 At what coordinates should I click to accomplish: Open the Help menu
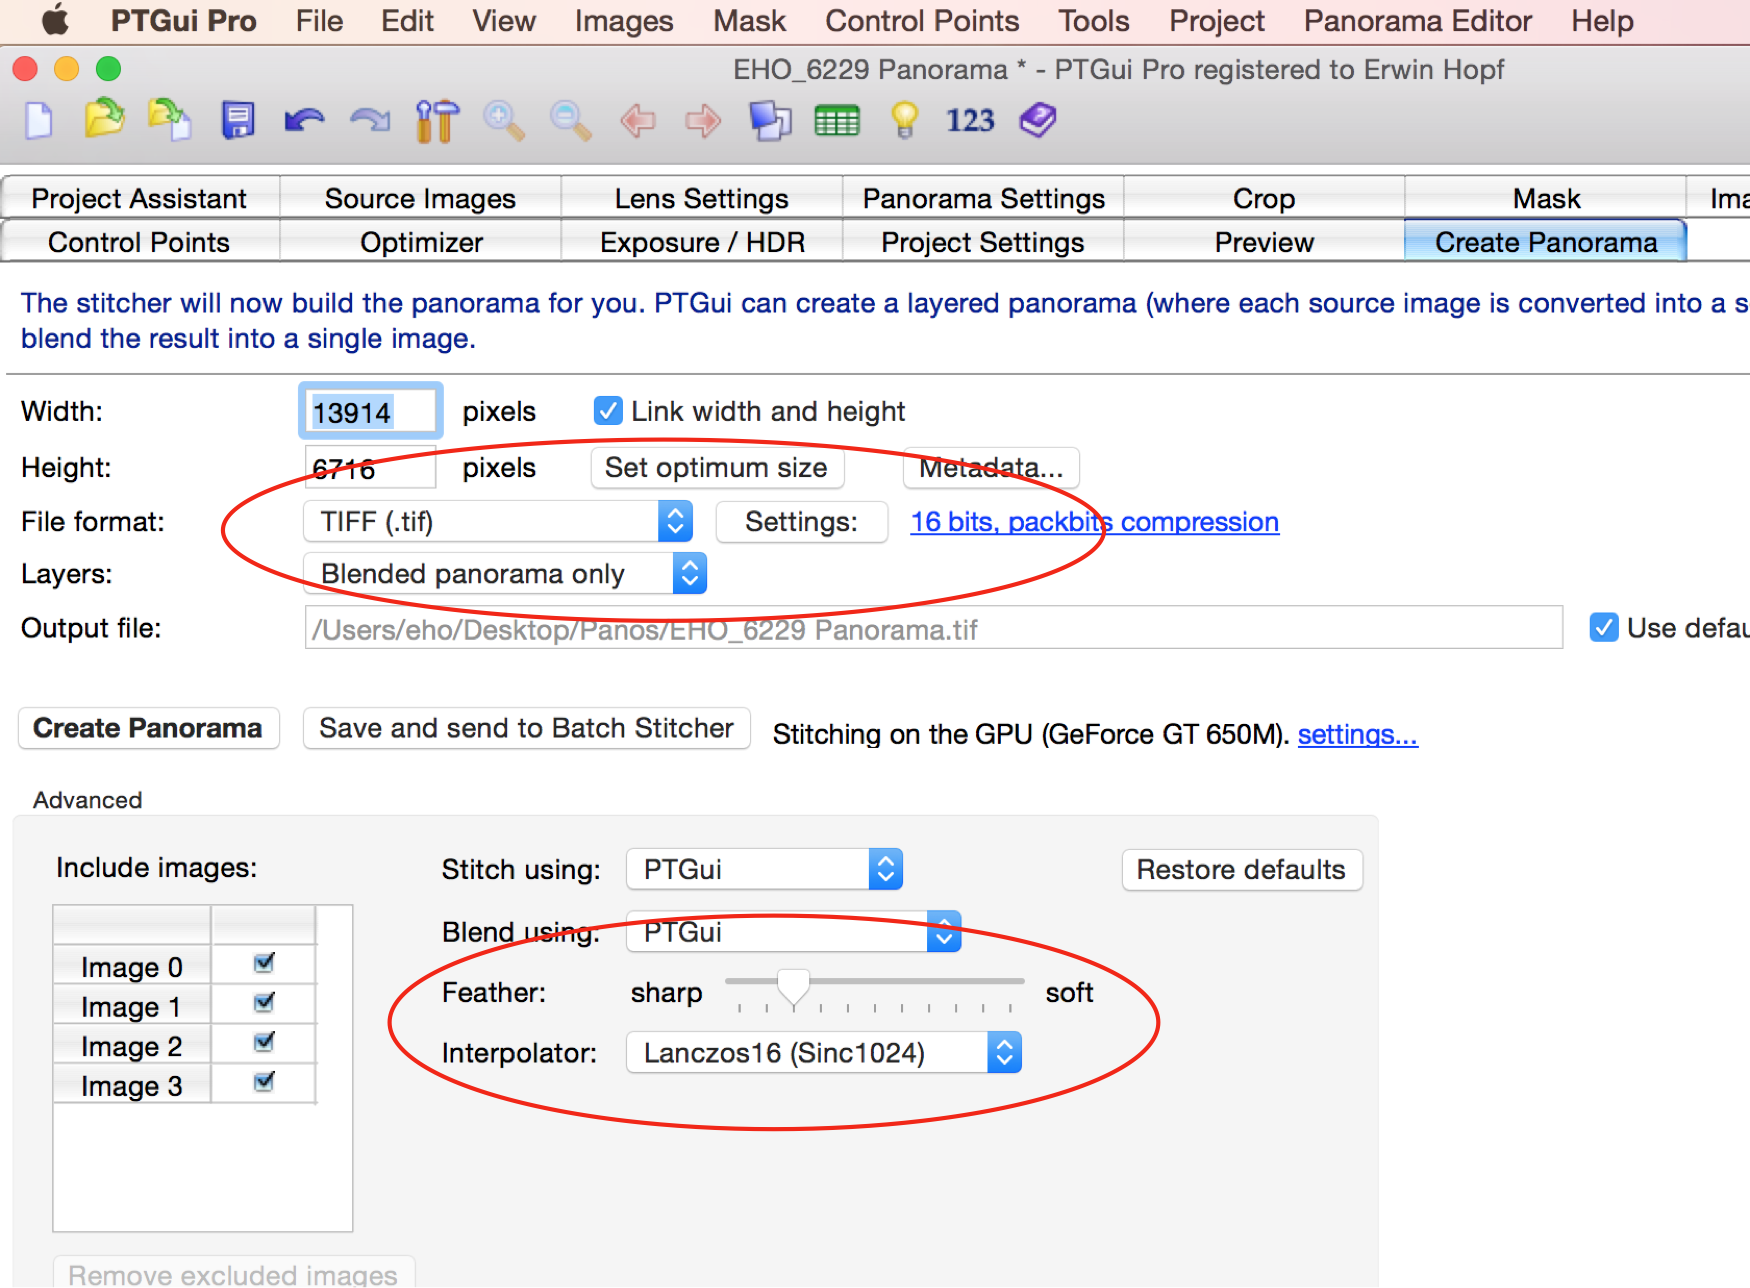click(1602, 21)
